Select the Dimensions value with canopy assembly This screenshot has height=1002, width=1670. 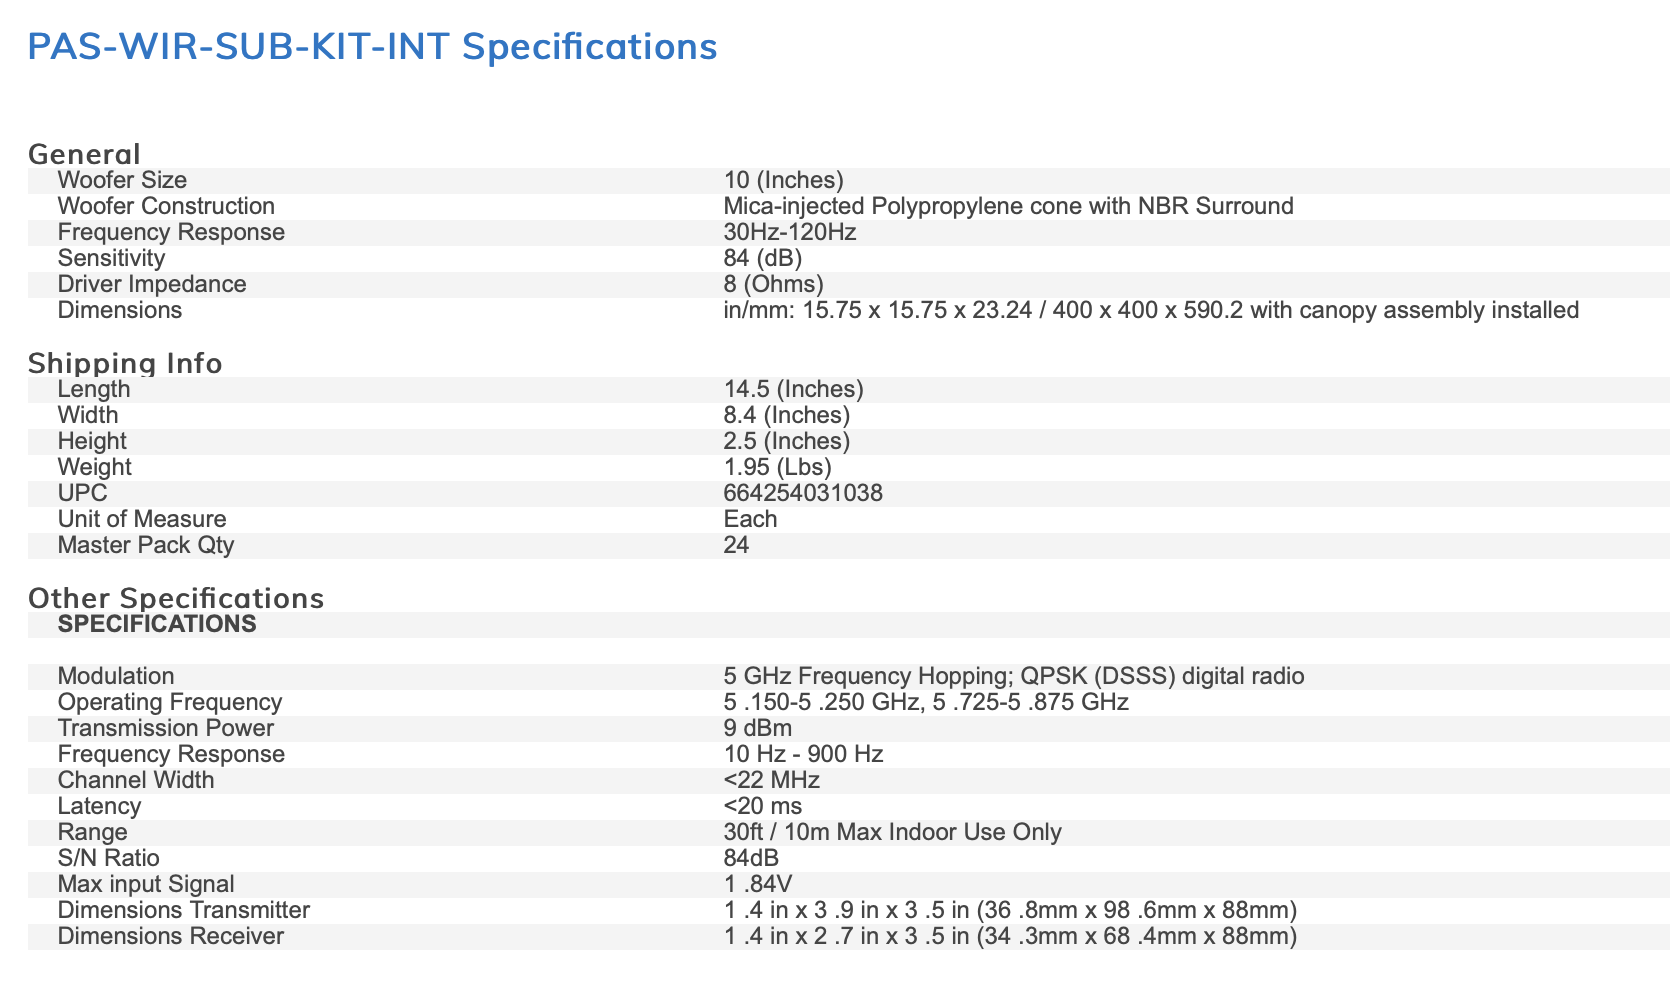1151,310
